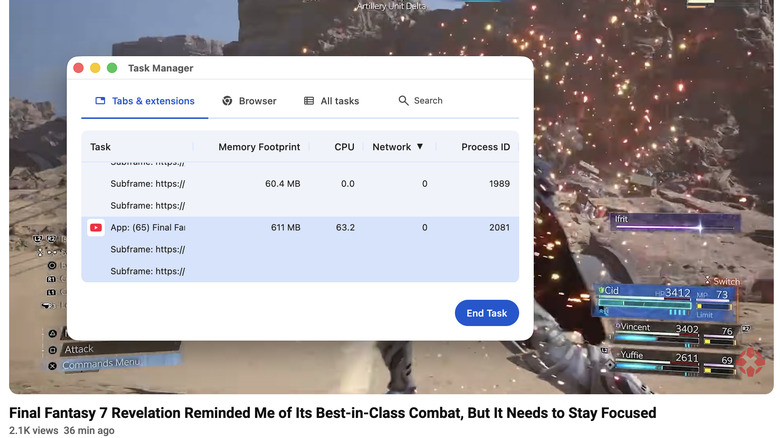Click Process ID 1989
This screenshot has width=780, height=438.
[x=499, y=184]
